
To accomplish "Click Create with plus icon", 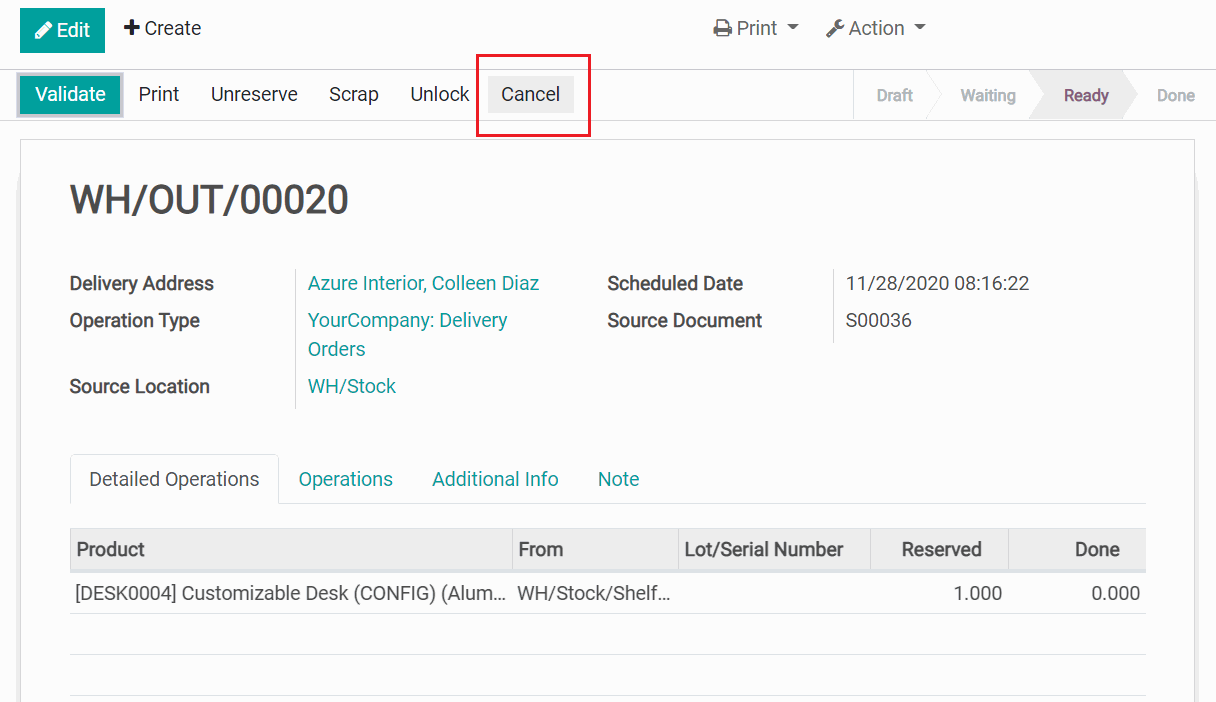I will pos(162,28).
